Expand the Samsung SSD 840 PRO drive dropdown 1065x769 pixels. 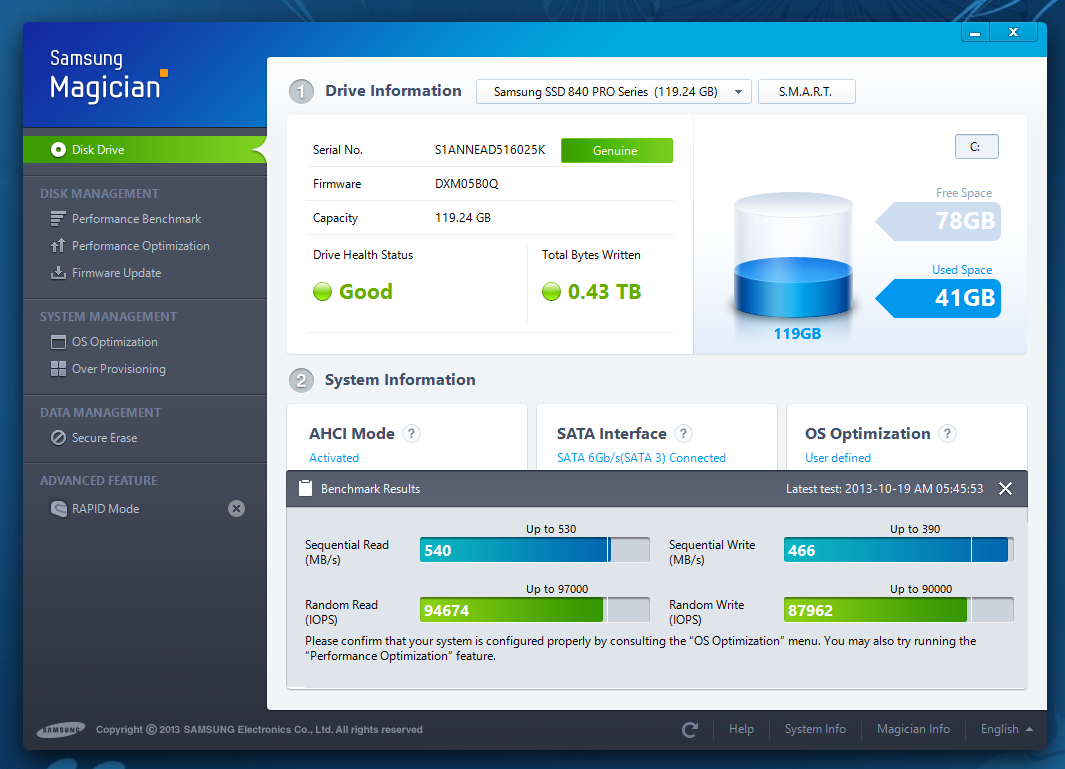tap(613, 92)
